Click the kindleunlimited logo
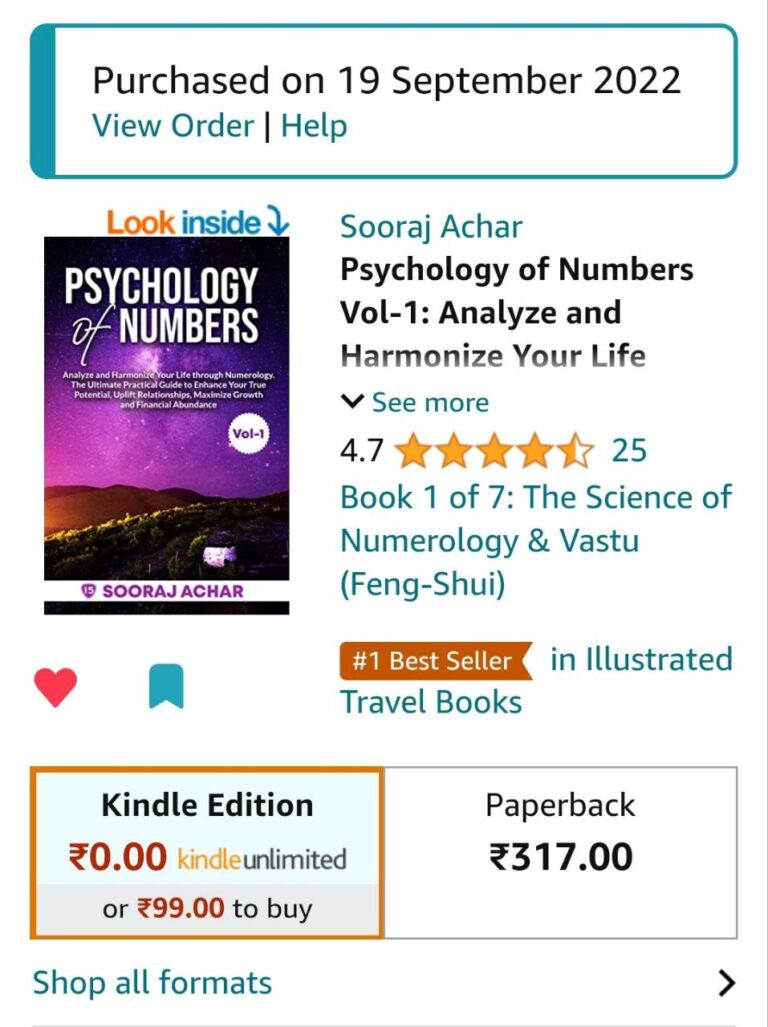 262,859
